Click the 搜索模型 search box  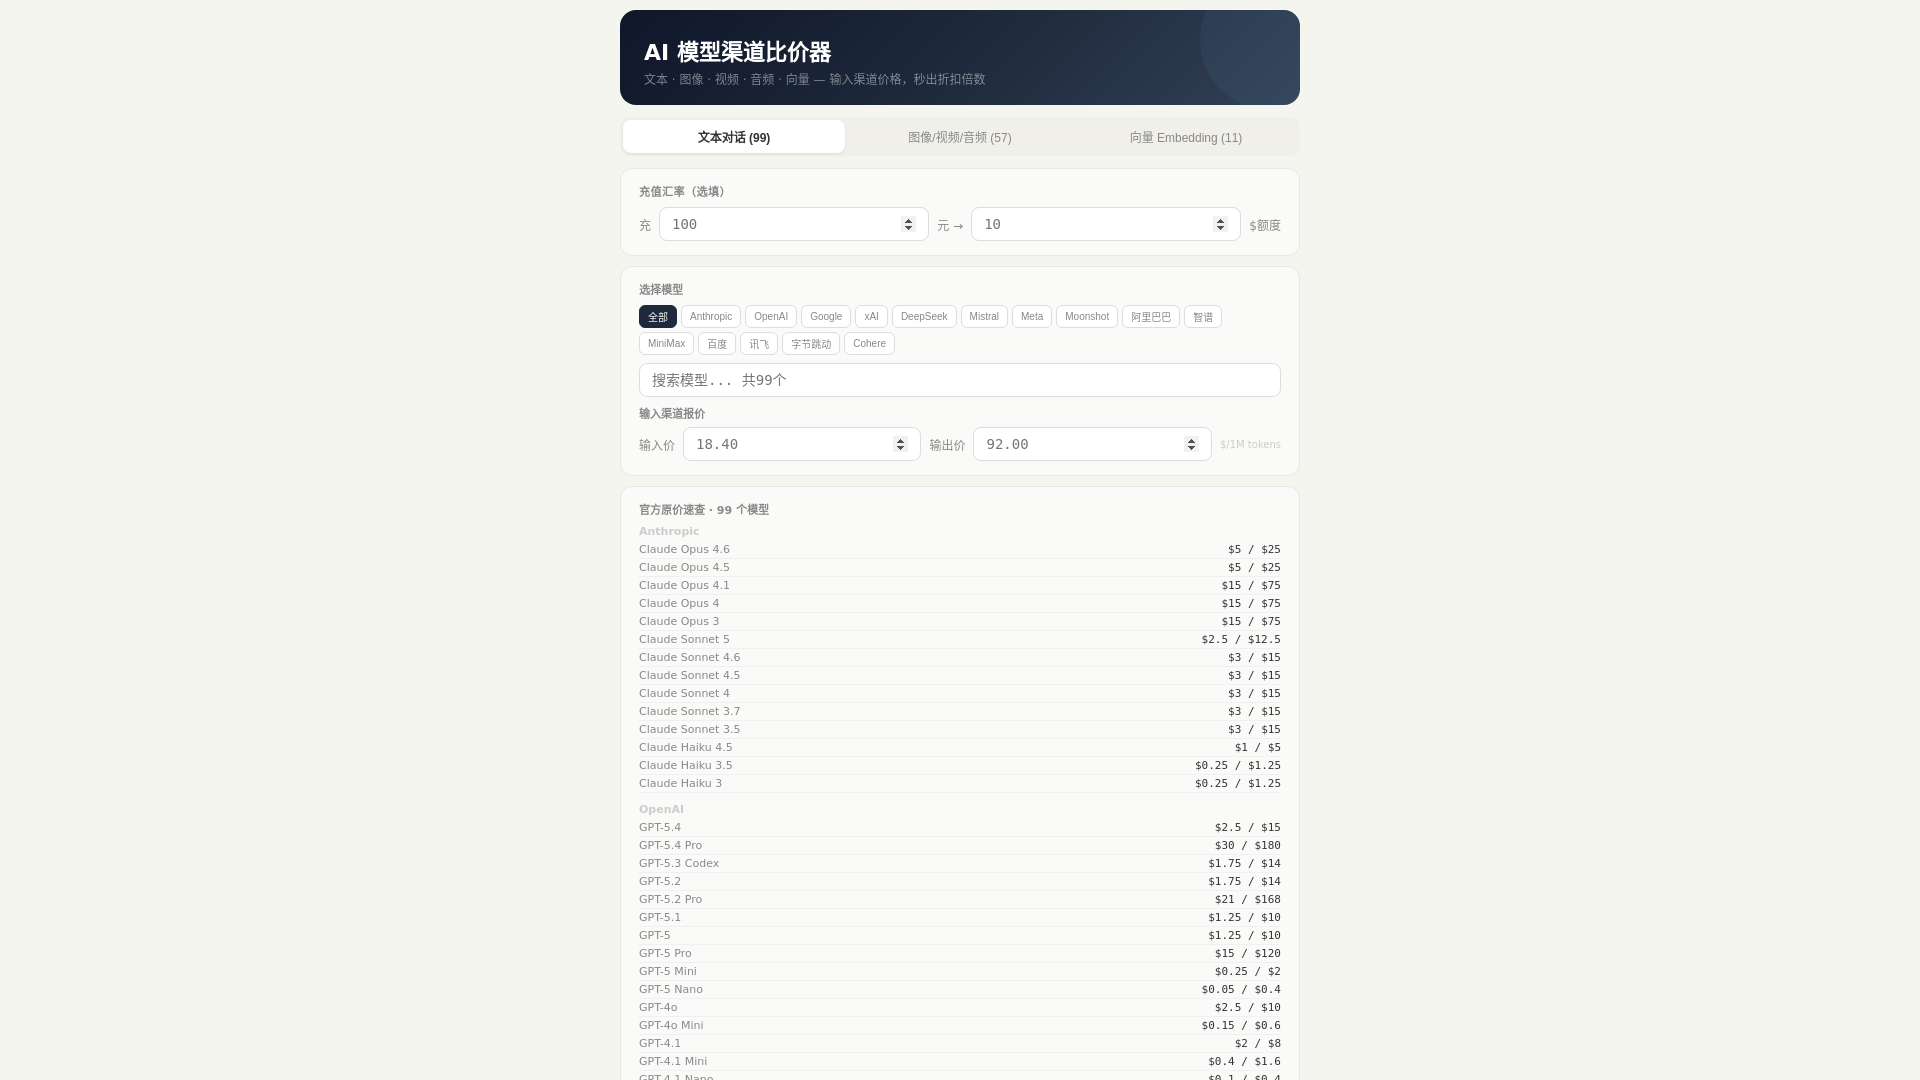(960, 380)
